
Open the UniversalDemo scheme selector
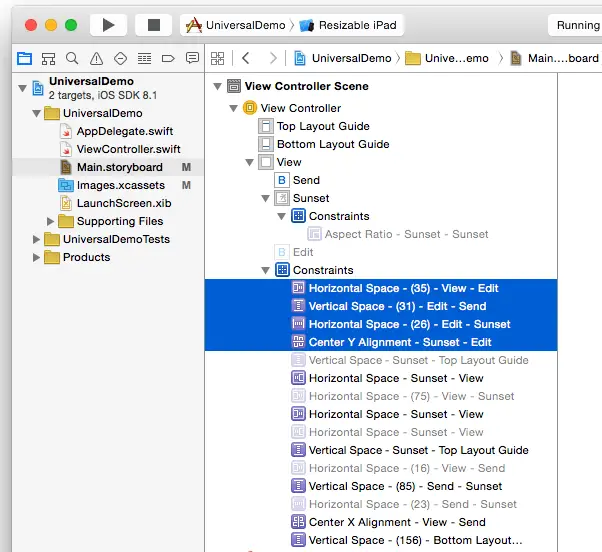pyautogui.click(x=236, y=25)
